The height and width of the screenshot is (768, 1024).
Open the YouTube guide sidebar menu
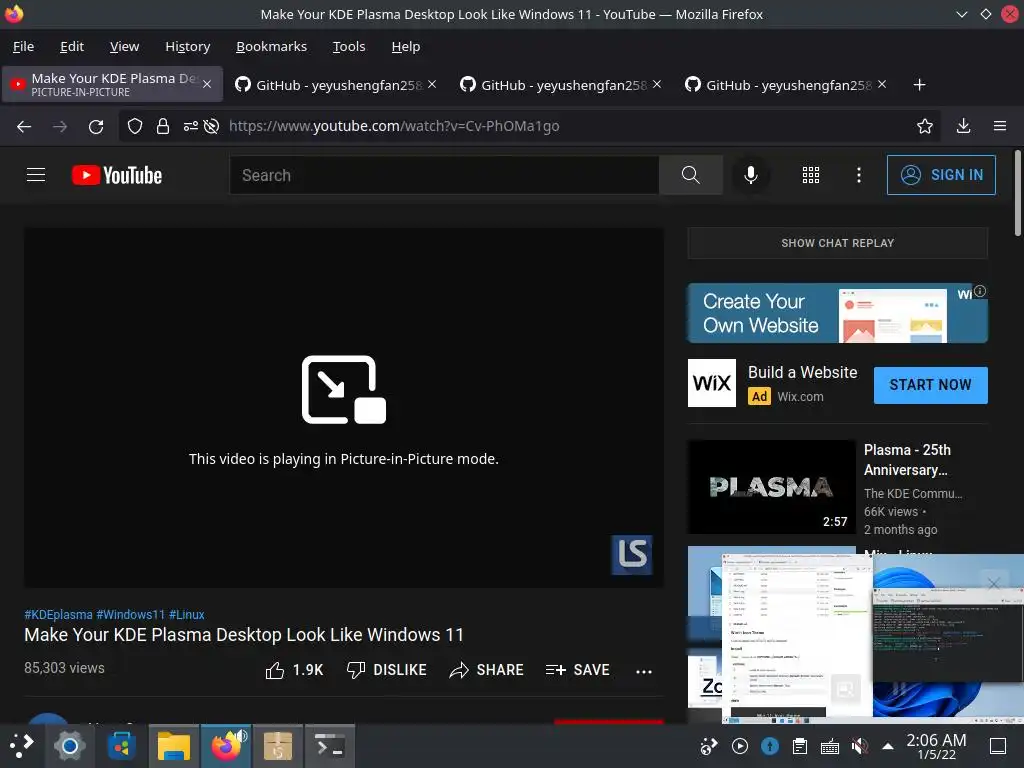coord(36,175)
